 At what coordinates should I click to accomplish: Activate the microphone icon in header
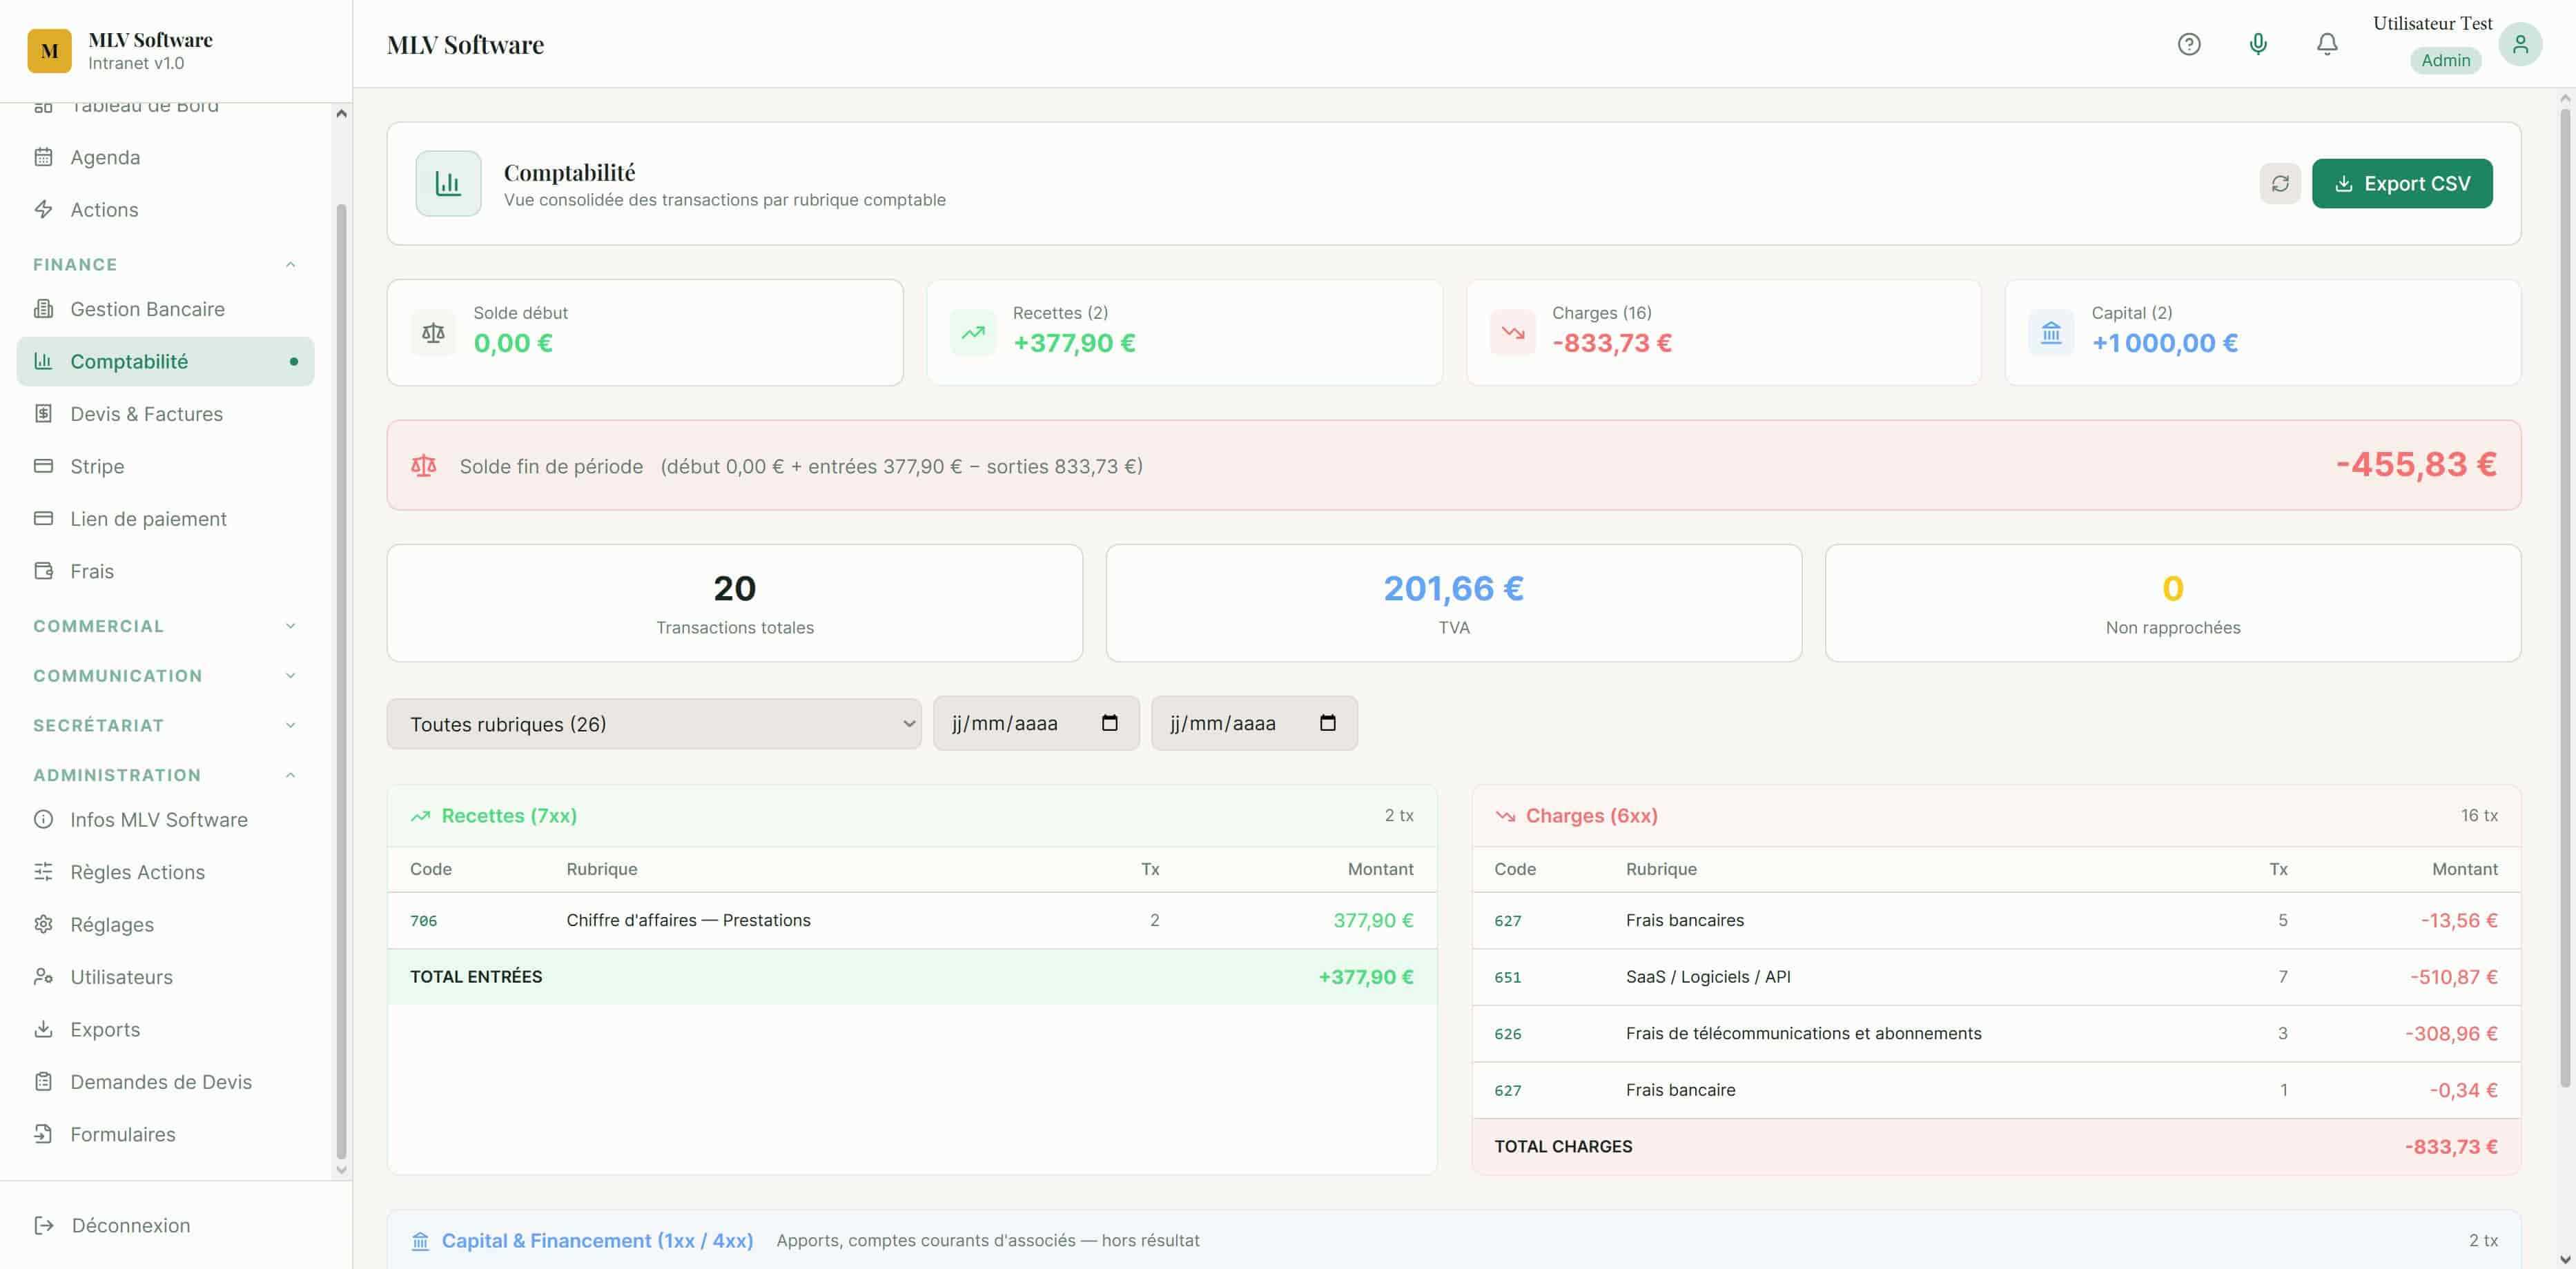pyautogui.click(x=2258, y=44)
